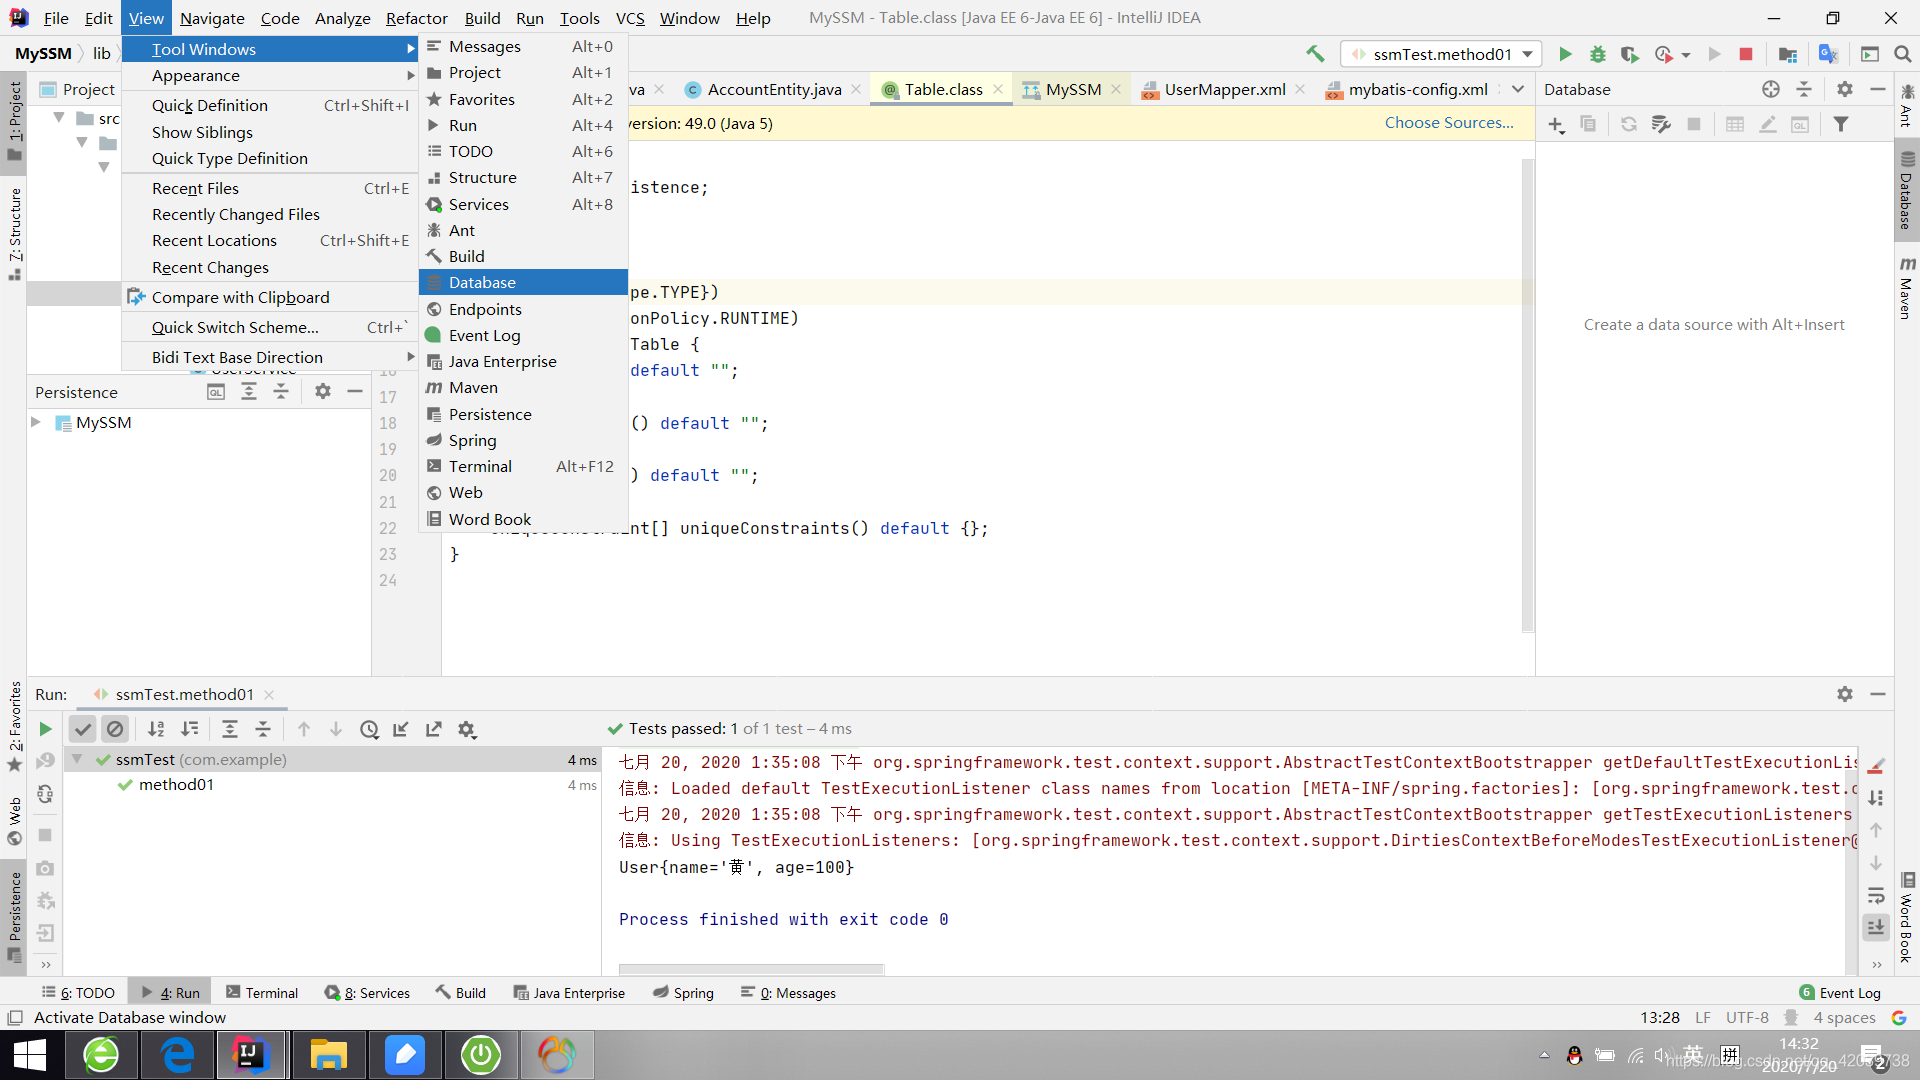Screen dimensions: 1920x1080
Task: Stop the running process red square
Action: (1746, 54)
